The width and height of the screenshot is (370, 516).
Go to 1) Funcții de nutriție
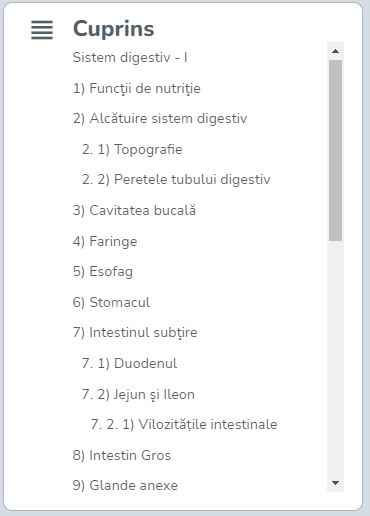coord(137,88)
